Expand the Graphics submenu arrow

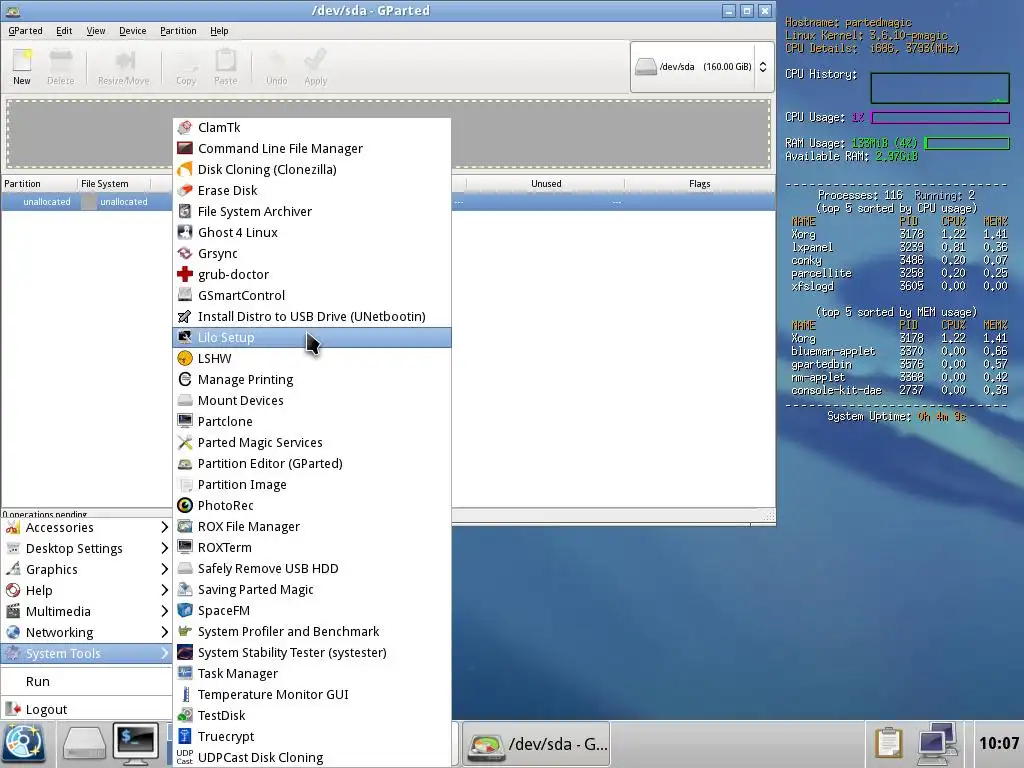click(164, 569)
